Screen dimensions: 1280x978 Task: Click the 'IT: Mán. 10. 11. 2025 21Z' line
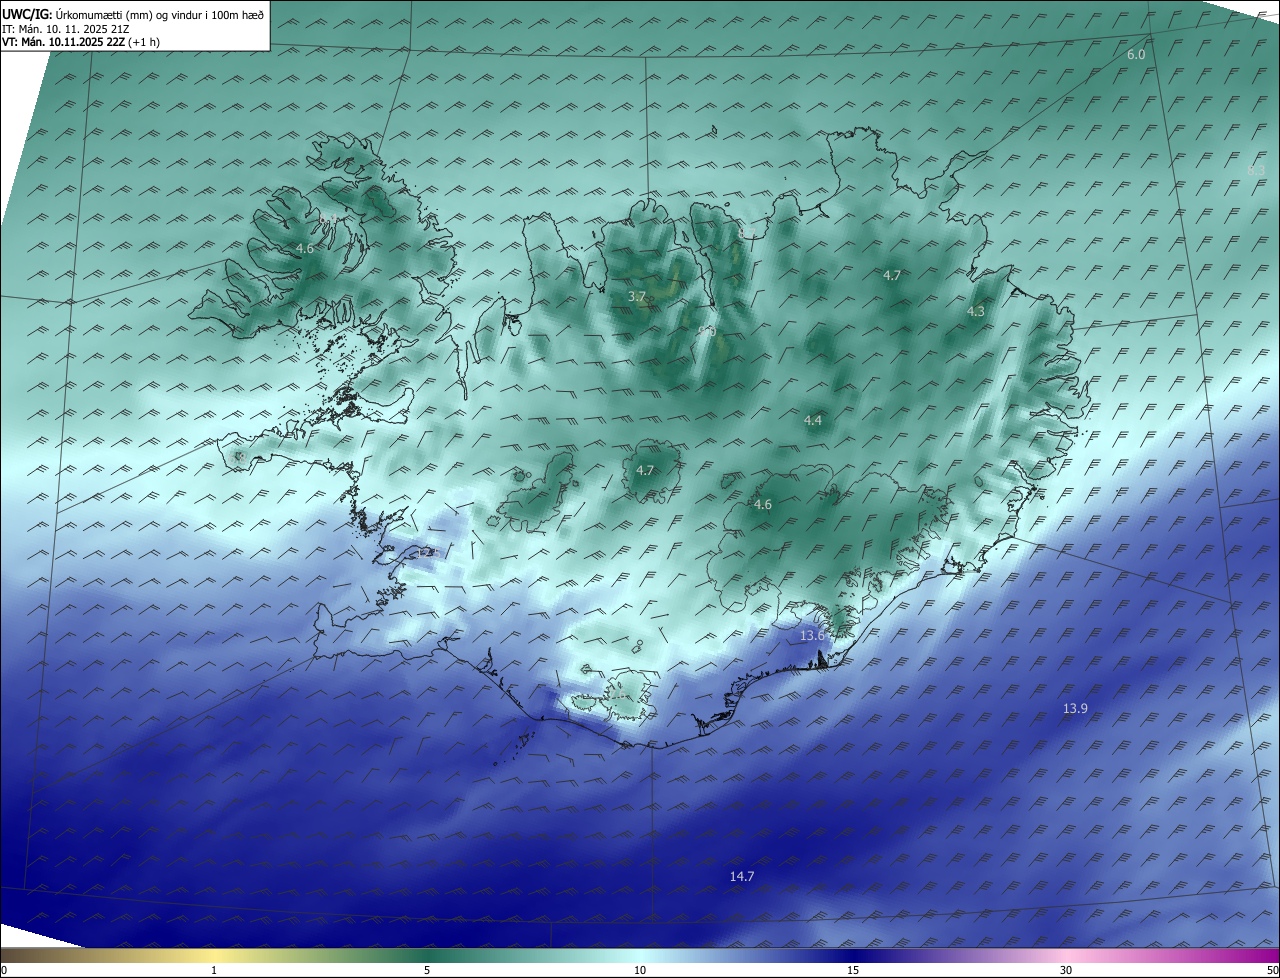point(65,29)
